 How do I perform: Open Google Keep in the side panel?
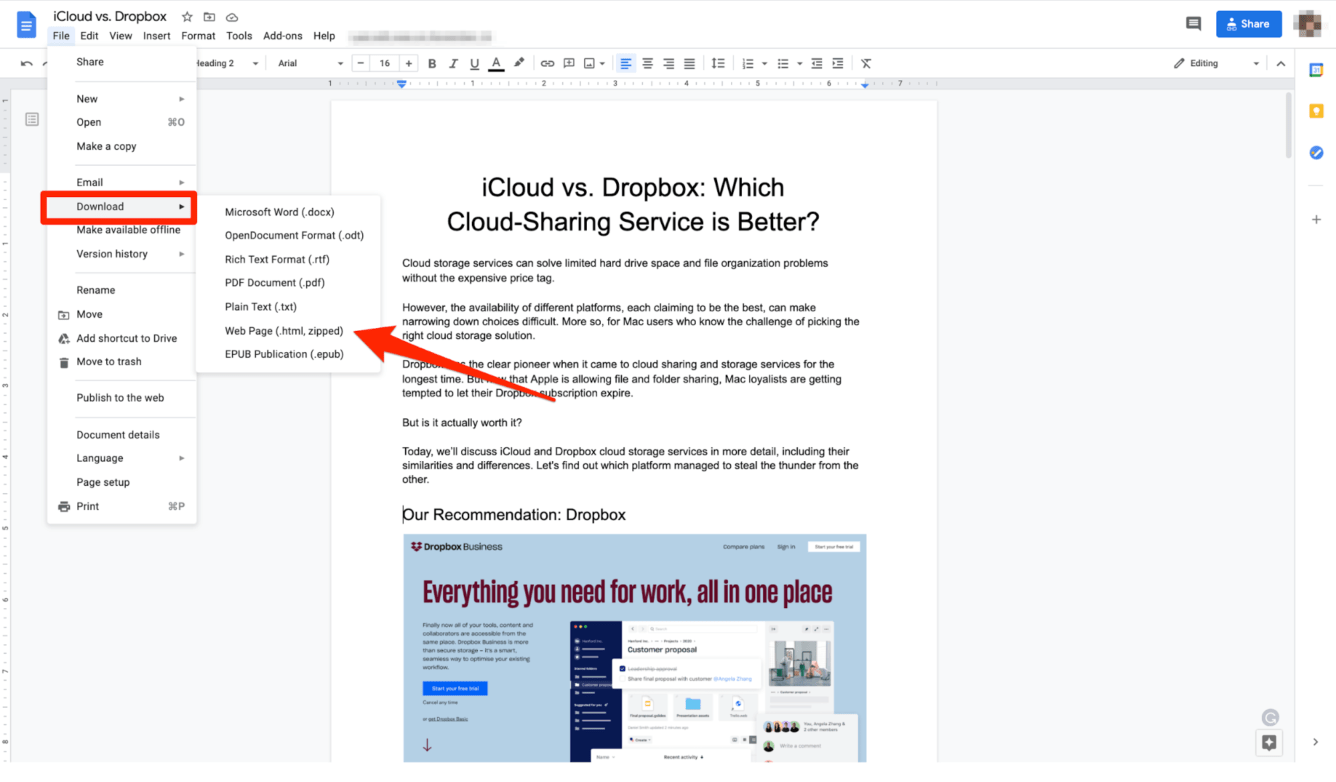[x=1316, y=110]
